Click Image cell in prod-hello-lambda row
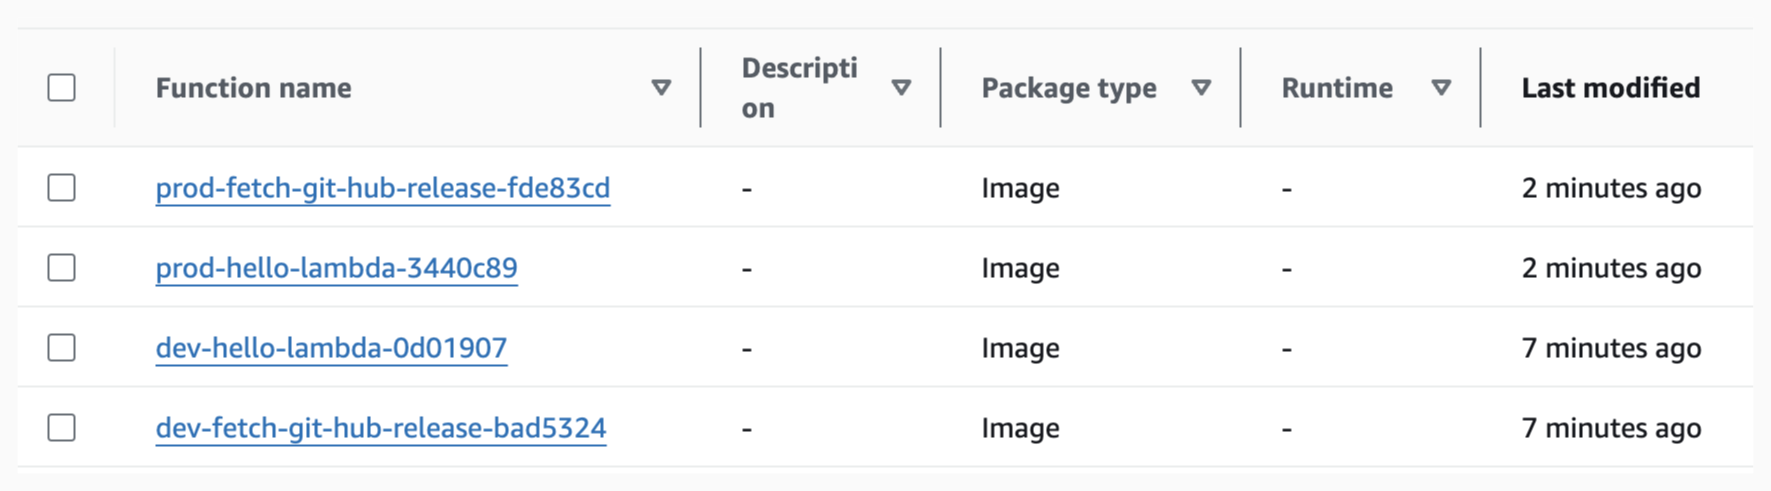The width and height of the screenshot is (1771, 491). click(x=1020, y=268)
